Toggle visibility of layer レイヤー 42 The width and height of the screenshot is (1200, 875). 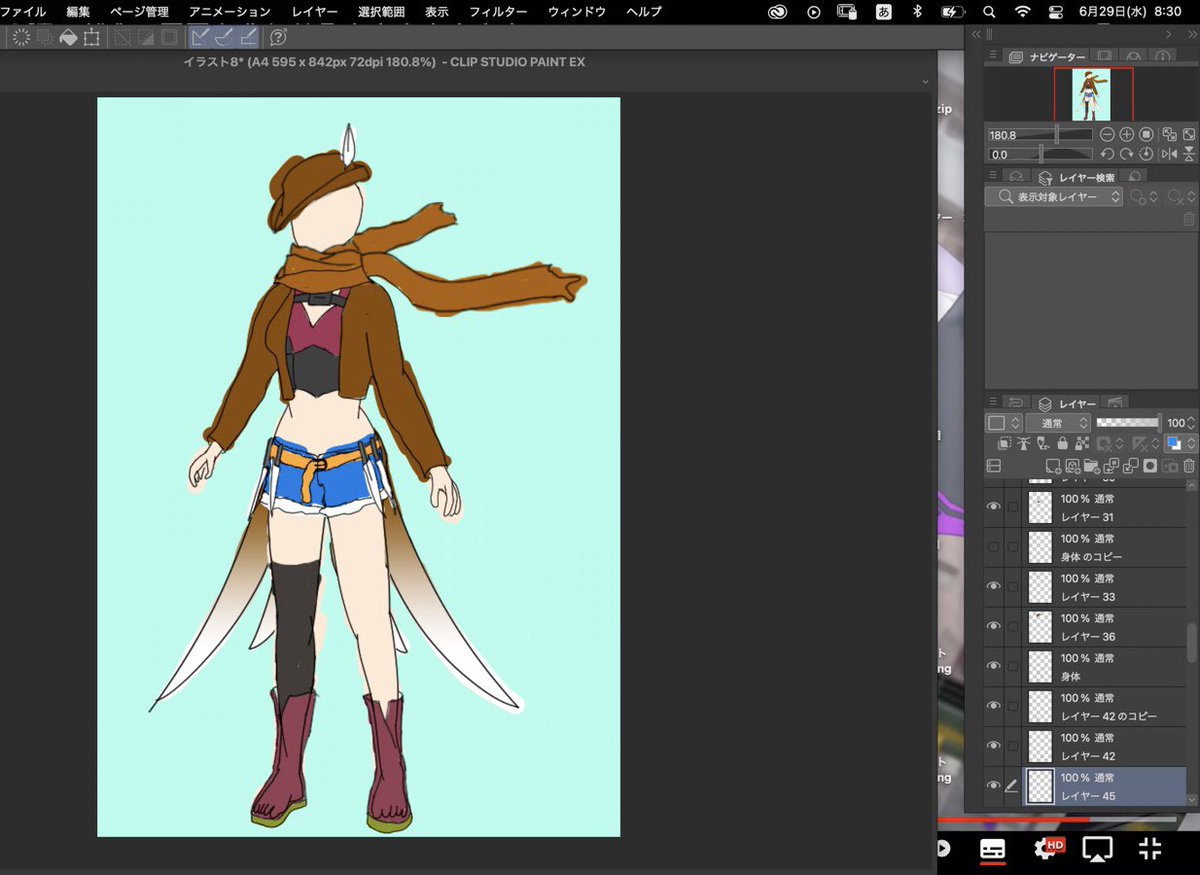click(x=993, y=746)
